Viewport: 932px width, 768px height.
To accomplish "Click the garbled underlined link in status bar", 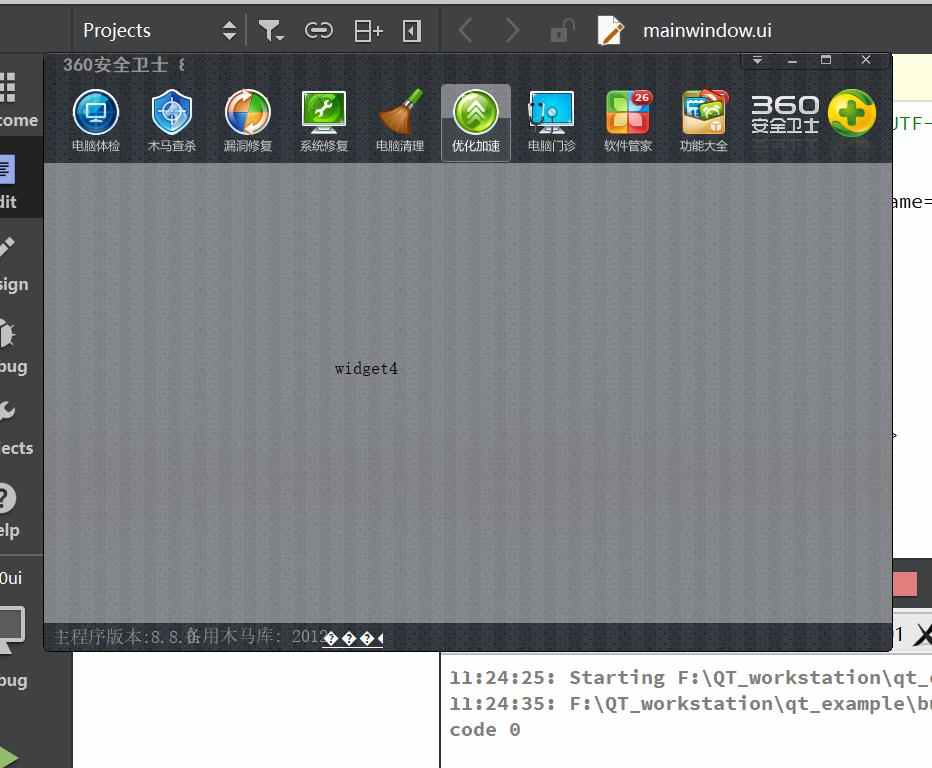I will coord(352,639).
